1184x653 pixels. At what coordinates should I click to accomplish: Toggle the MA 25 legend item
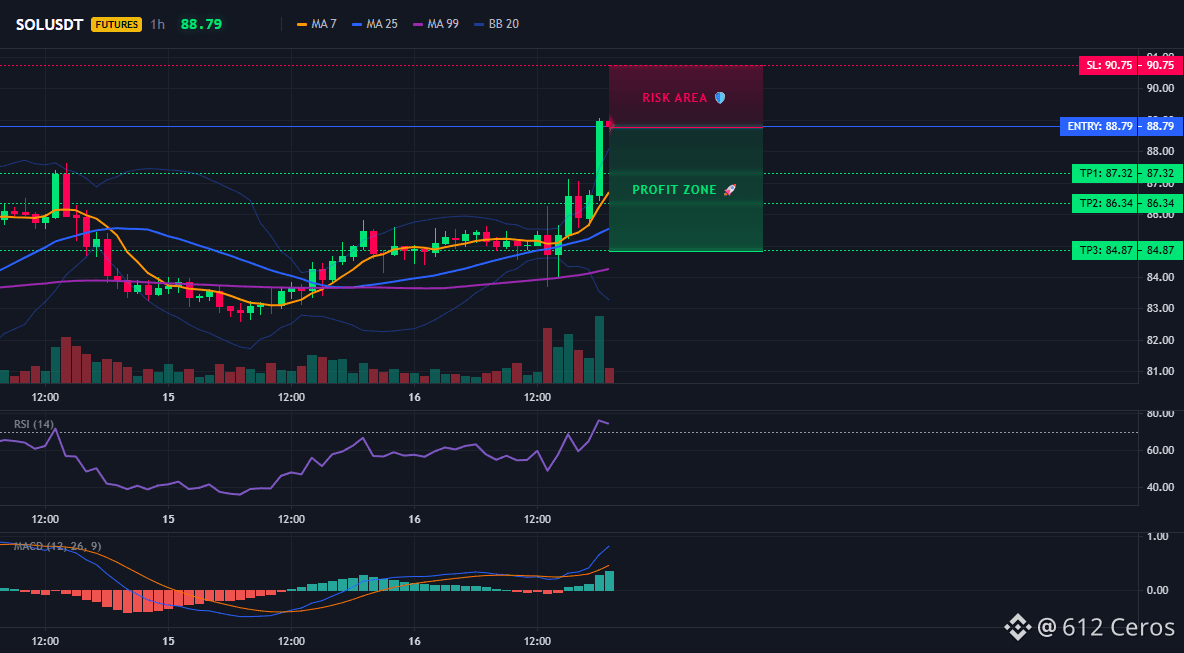(375, 24)
